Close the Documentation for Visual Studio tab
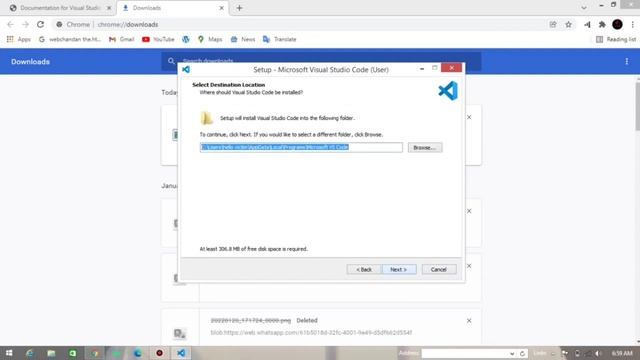This screenshot has height=360, width=640. [109, 8]
